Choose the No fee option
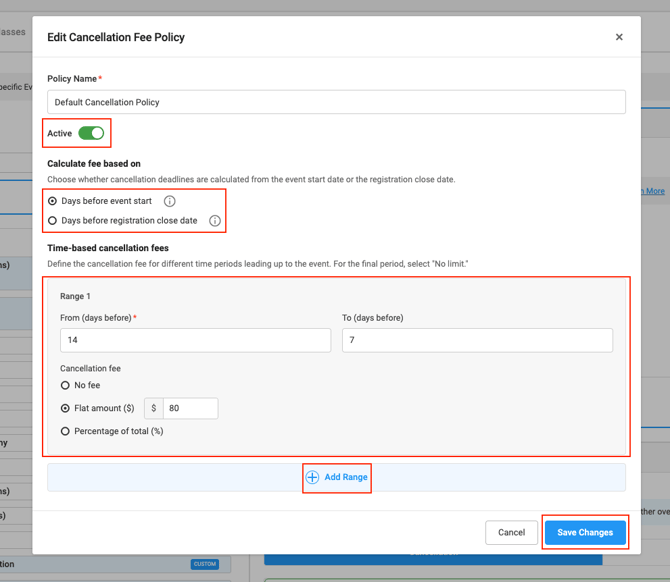Image resolution: width=670 pixels, height=582 pixels. coord(65,385)
